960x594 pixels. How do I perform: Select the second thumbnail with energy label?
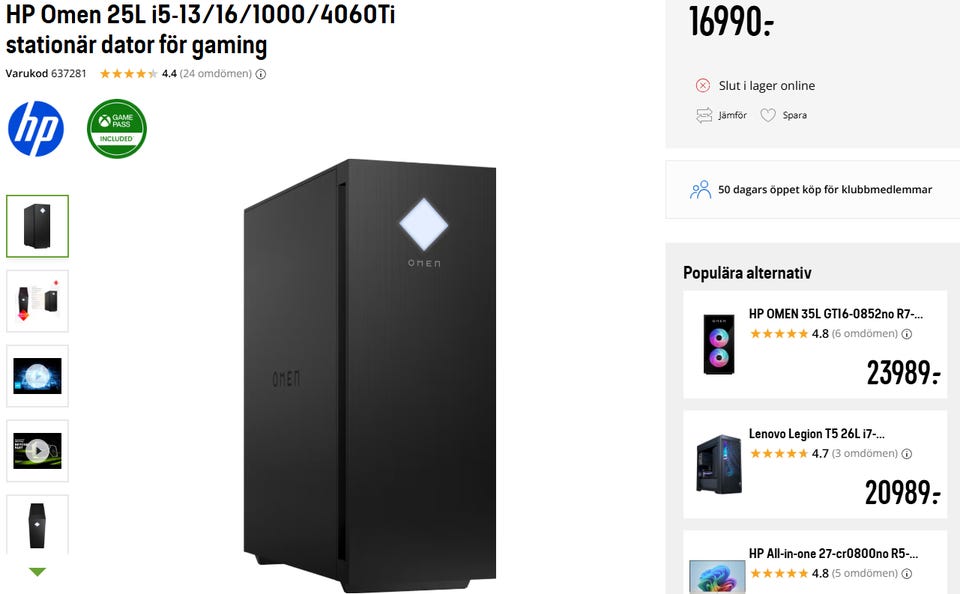pyautogui.click(x=37, y=301)
